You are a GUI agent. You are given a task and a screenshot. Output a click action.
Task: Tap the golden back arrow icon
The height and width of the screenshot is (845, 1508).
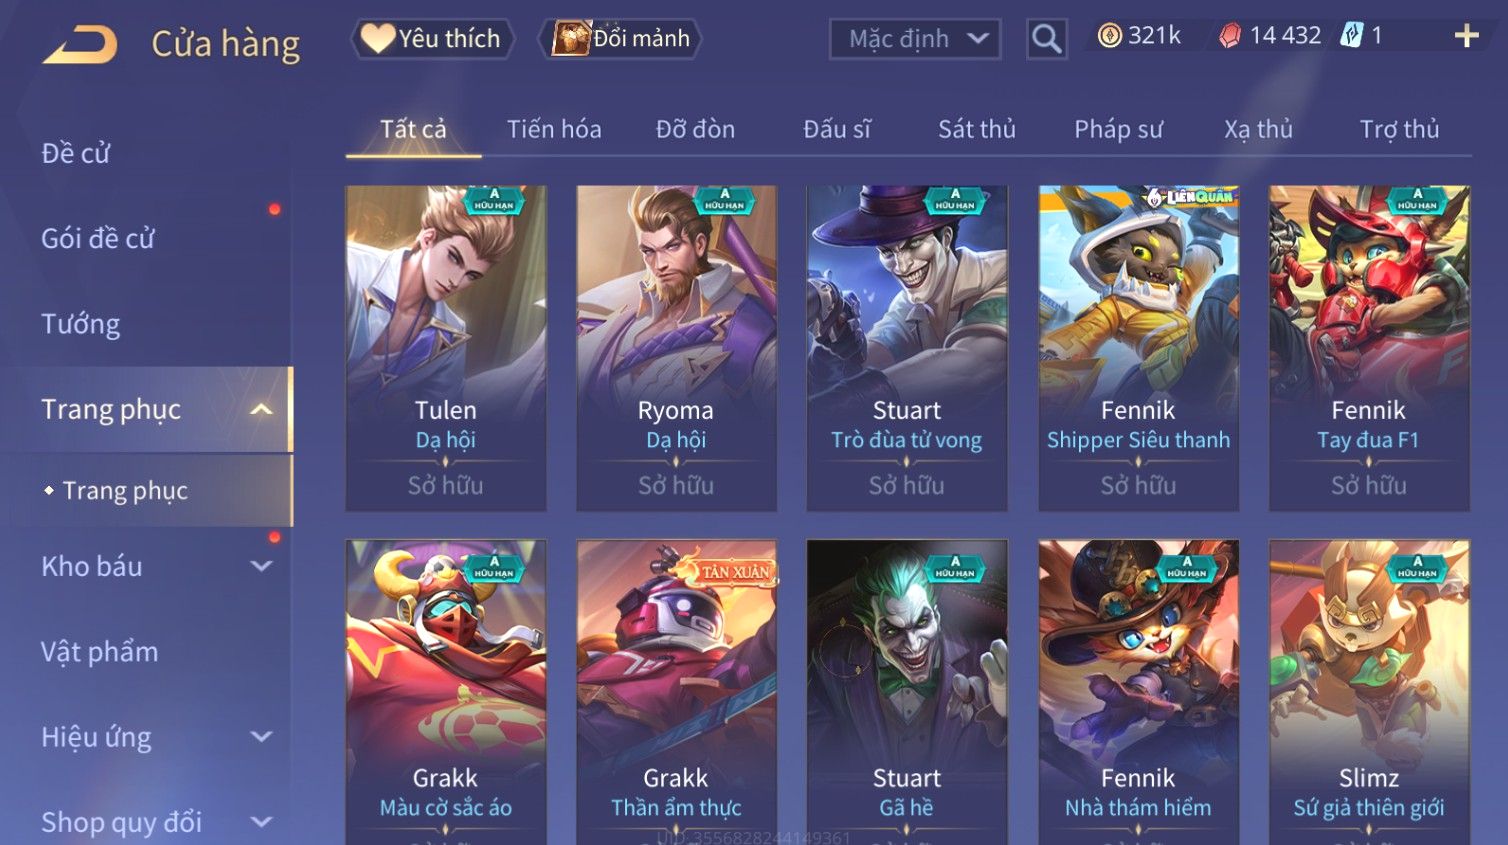pos(80,44)
